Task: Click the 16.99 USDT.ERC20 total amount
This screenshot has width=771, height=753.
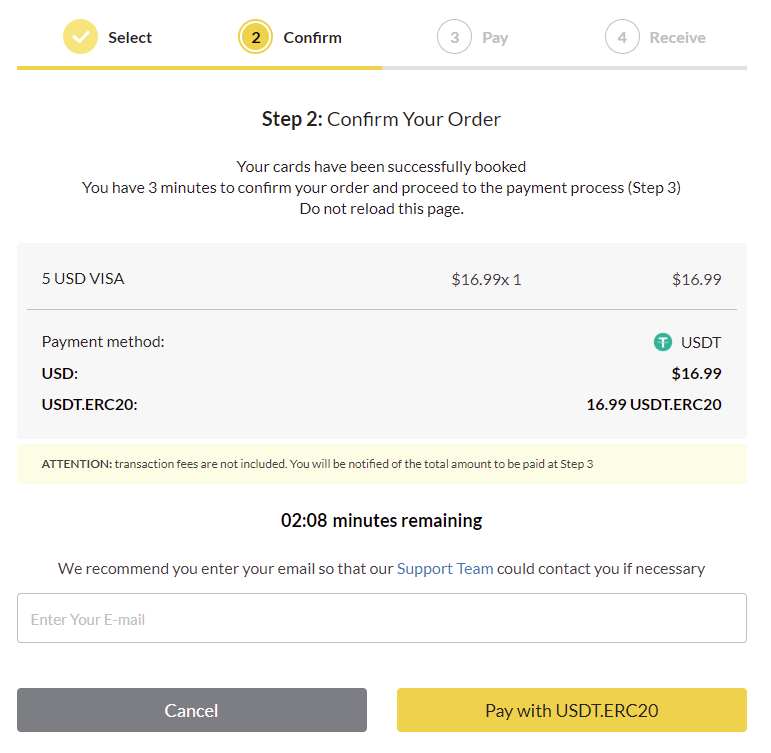Action: point(653,405)
